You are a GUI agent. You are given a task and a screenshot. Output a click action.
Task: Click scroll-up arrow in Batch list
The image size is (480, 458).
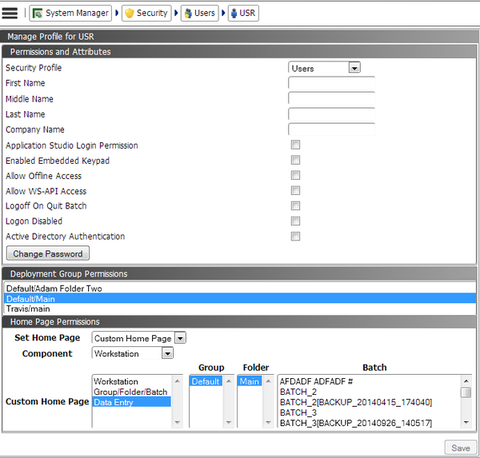tap(466, 381)
